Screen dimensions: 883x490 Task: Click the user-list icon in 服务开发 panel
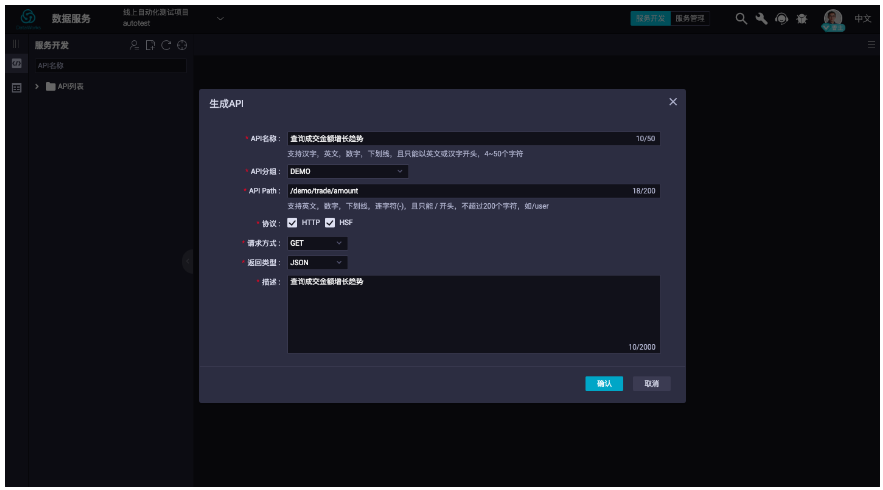(x=134, y=45)
